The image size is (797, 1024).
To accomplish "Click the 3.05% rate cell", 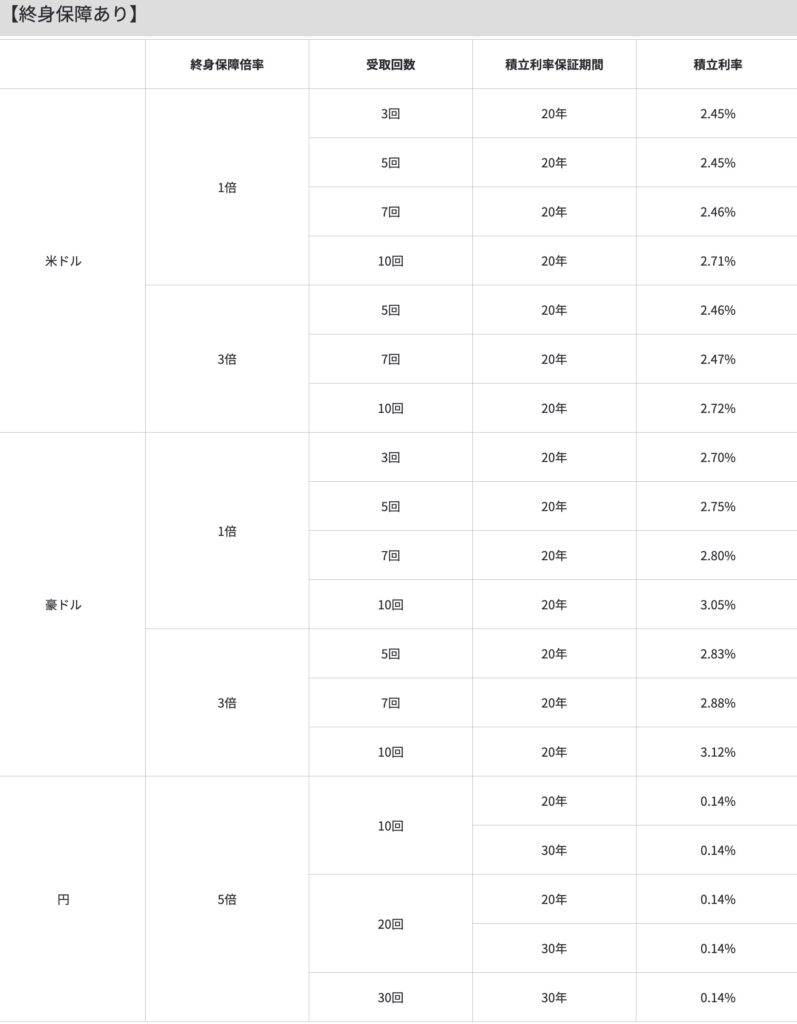I will tap(718, 605).
